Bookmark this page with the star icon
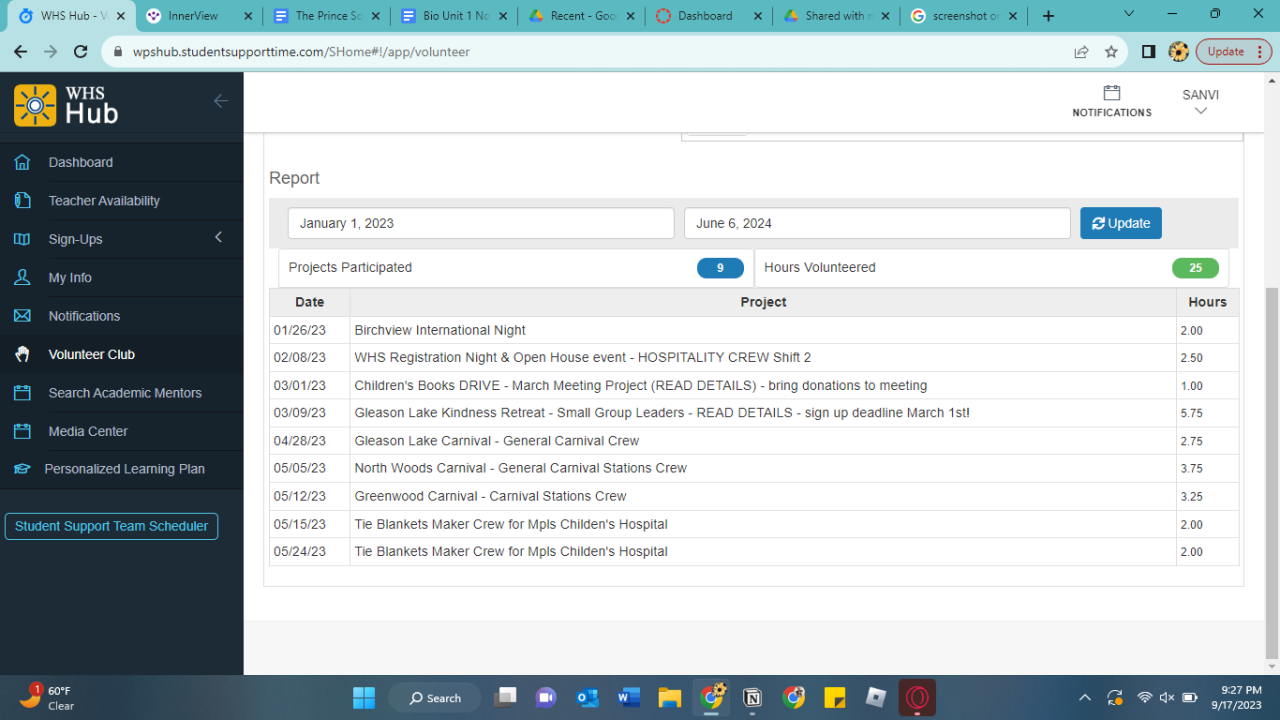 tap(1111, 52)
